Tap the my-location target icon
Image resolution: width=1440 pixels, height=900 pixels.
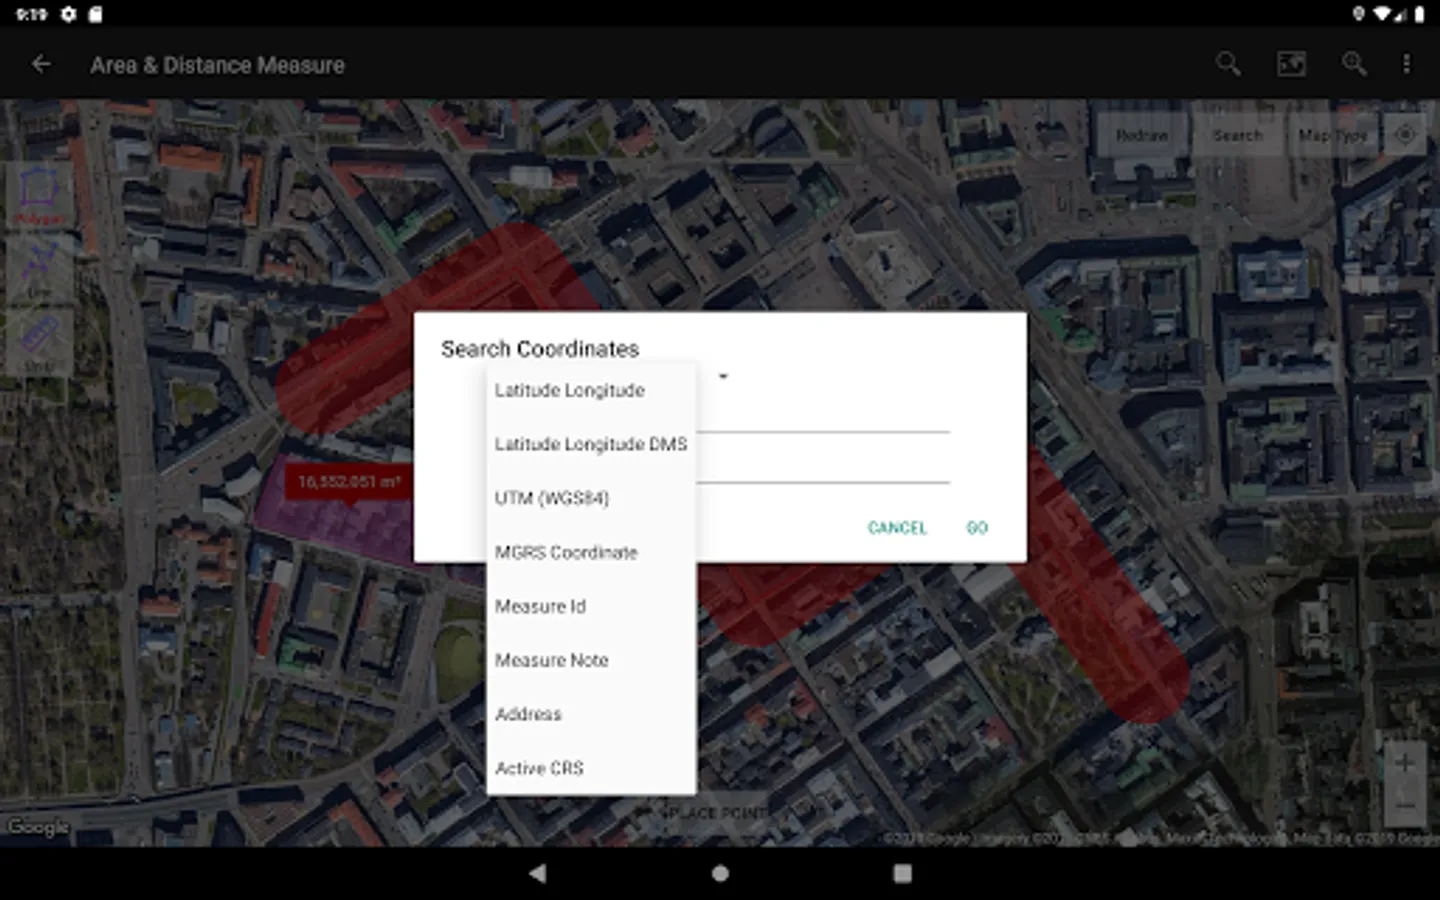(x=1404, y=135)
